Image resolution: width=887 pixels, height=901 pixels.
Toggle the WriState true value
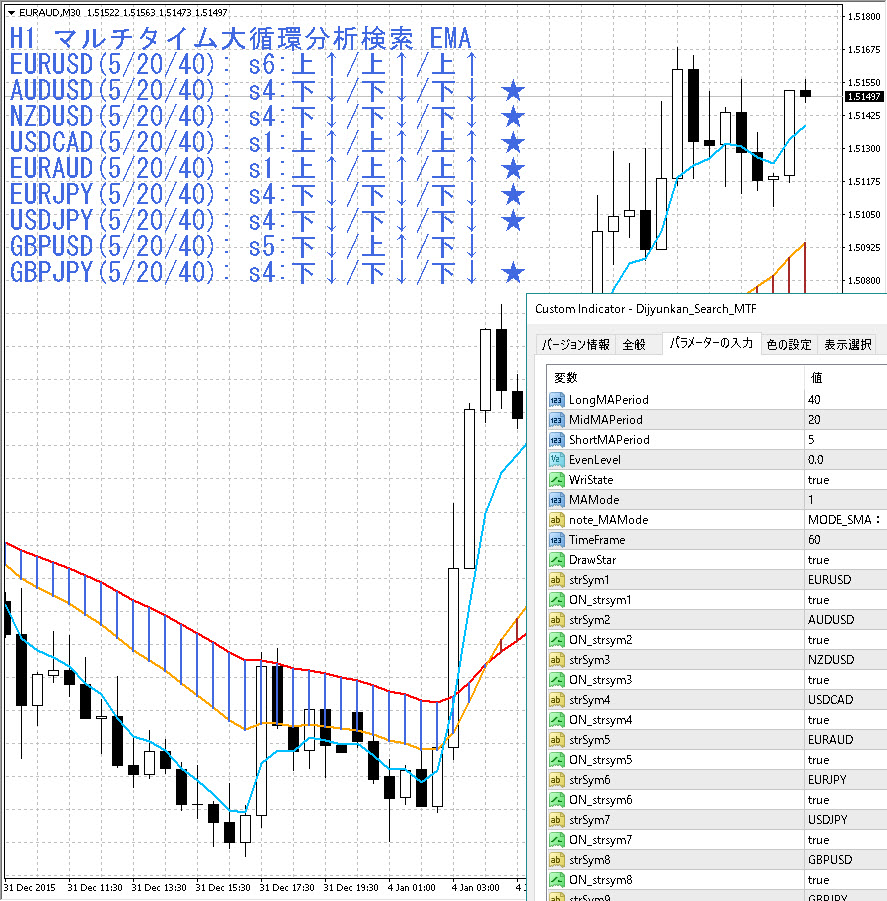pos(818,480)
